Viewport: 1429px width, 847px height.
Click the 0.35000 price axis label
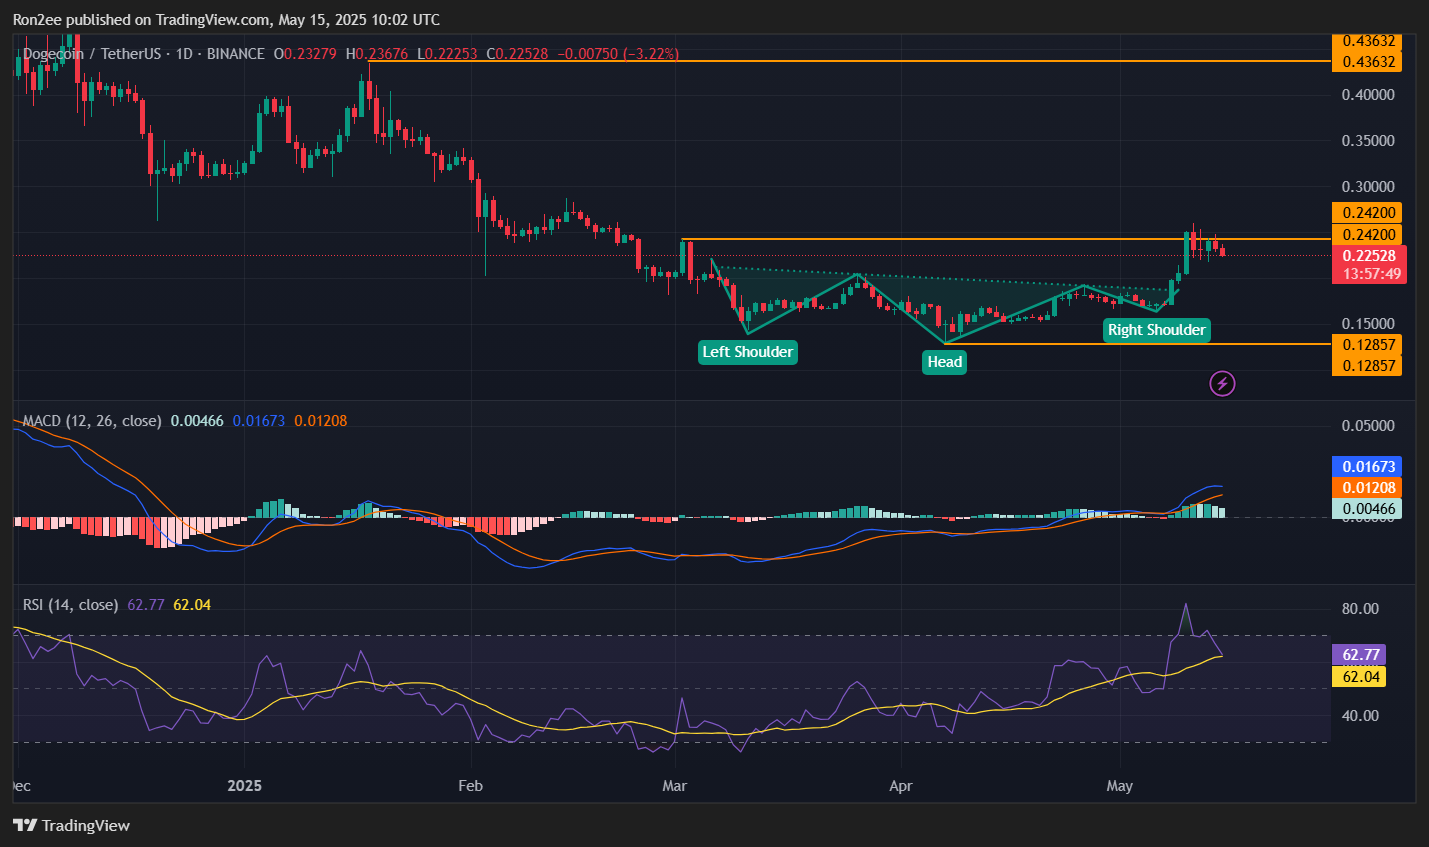[1368, 141]
